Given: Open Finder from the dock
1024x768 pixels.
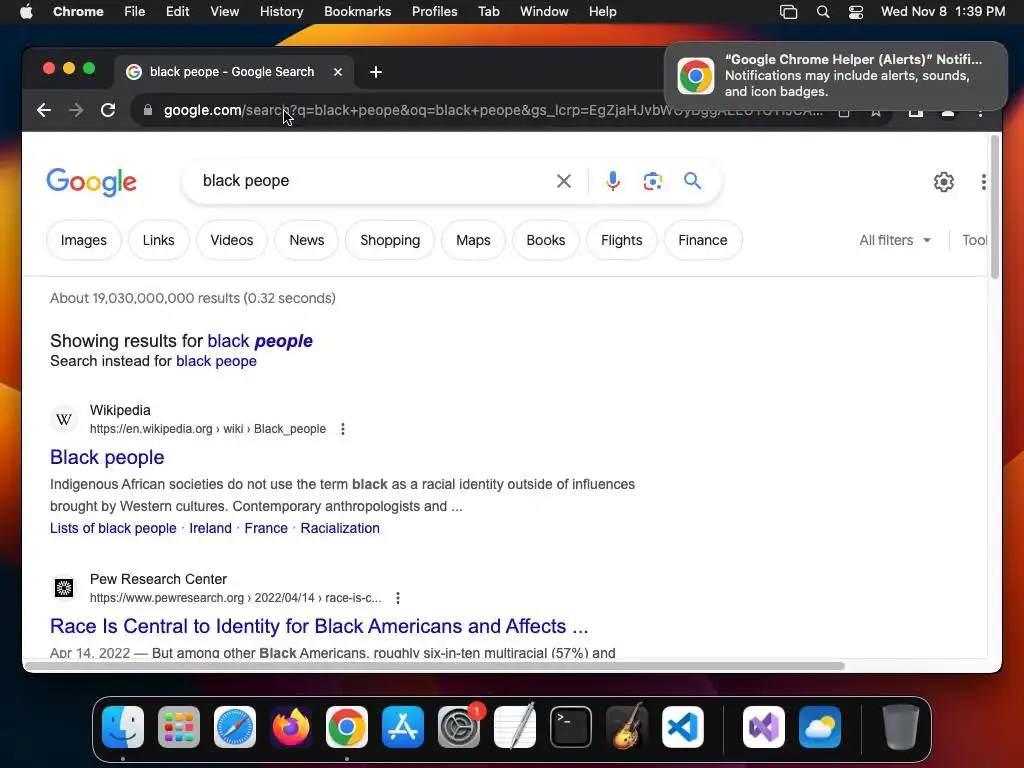Looking at the screenshot, I should (x=123, y=727).
